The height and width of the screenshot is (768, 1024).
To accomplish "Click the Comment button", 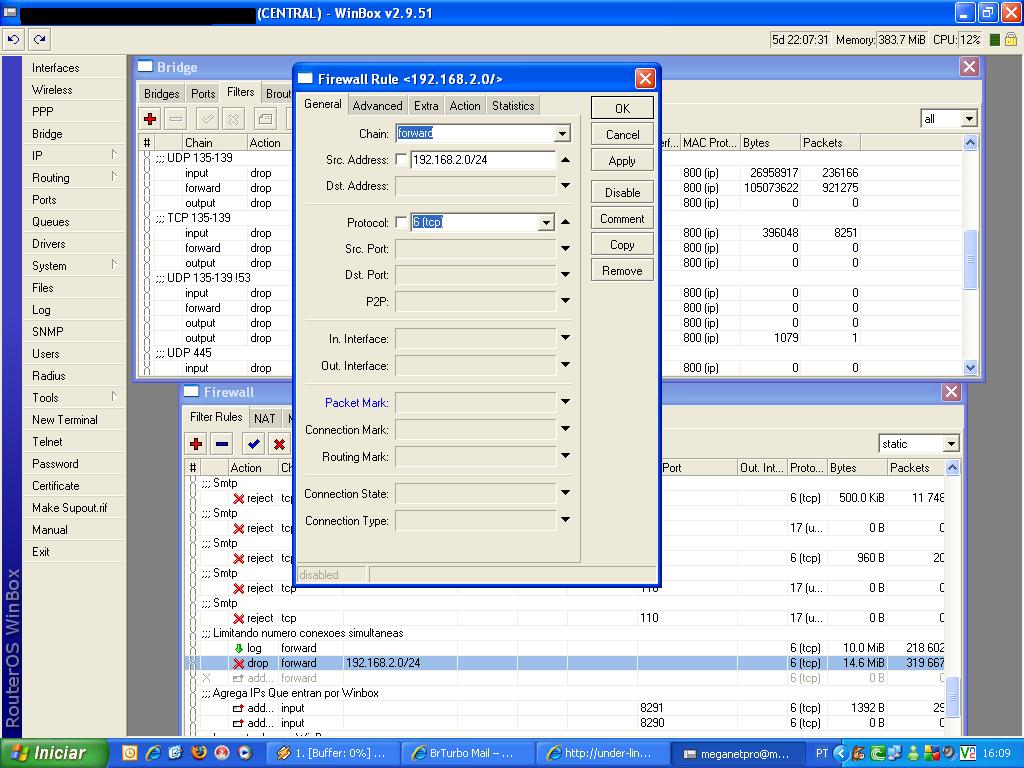I will (622, 219).
